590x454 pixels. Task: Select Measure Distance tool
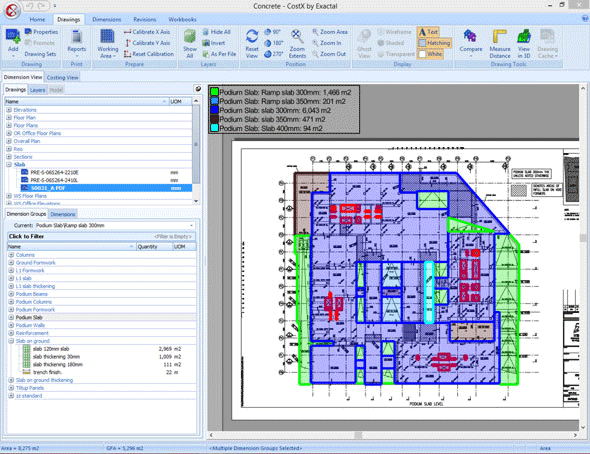click(500, 44)
